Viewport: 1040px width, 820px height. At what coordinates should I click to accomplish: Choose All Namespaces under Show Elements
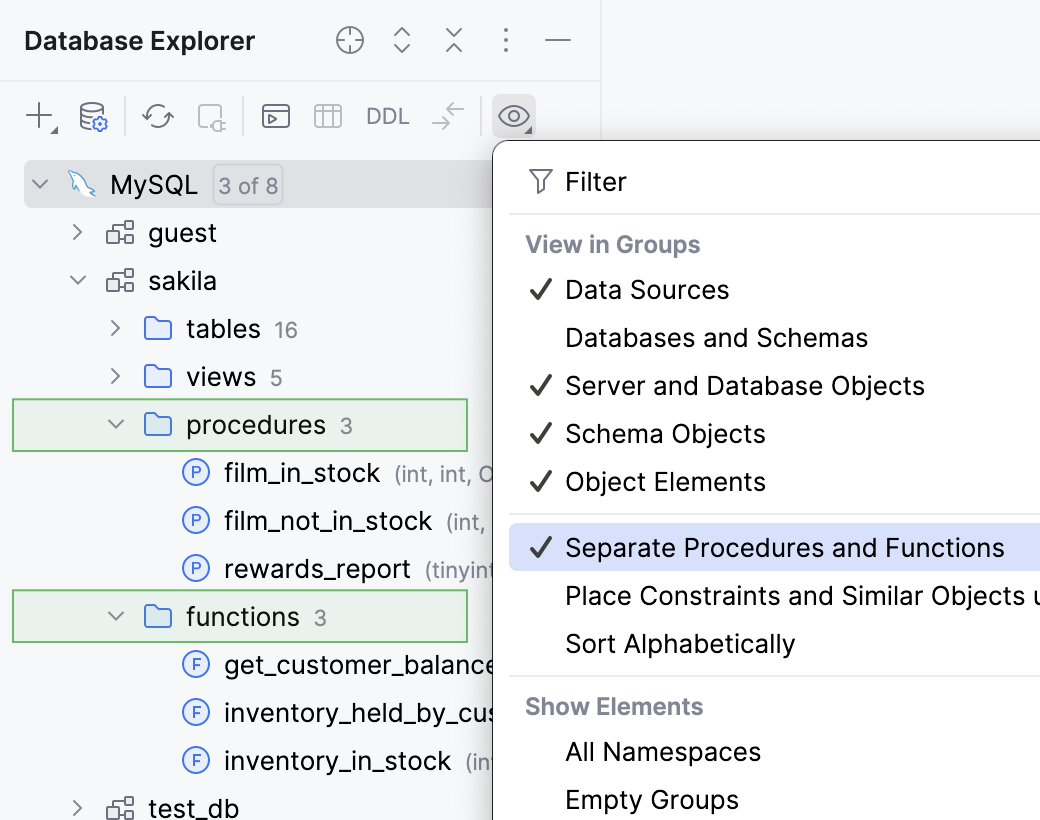point(663,751)
